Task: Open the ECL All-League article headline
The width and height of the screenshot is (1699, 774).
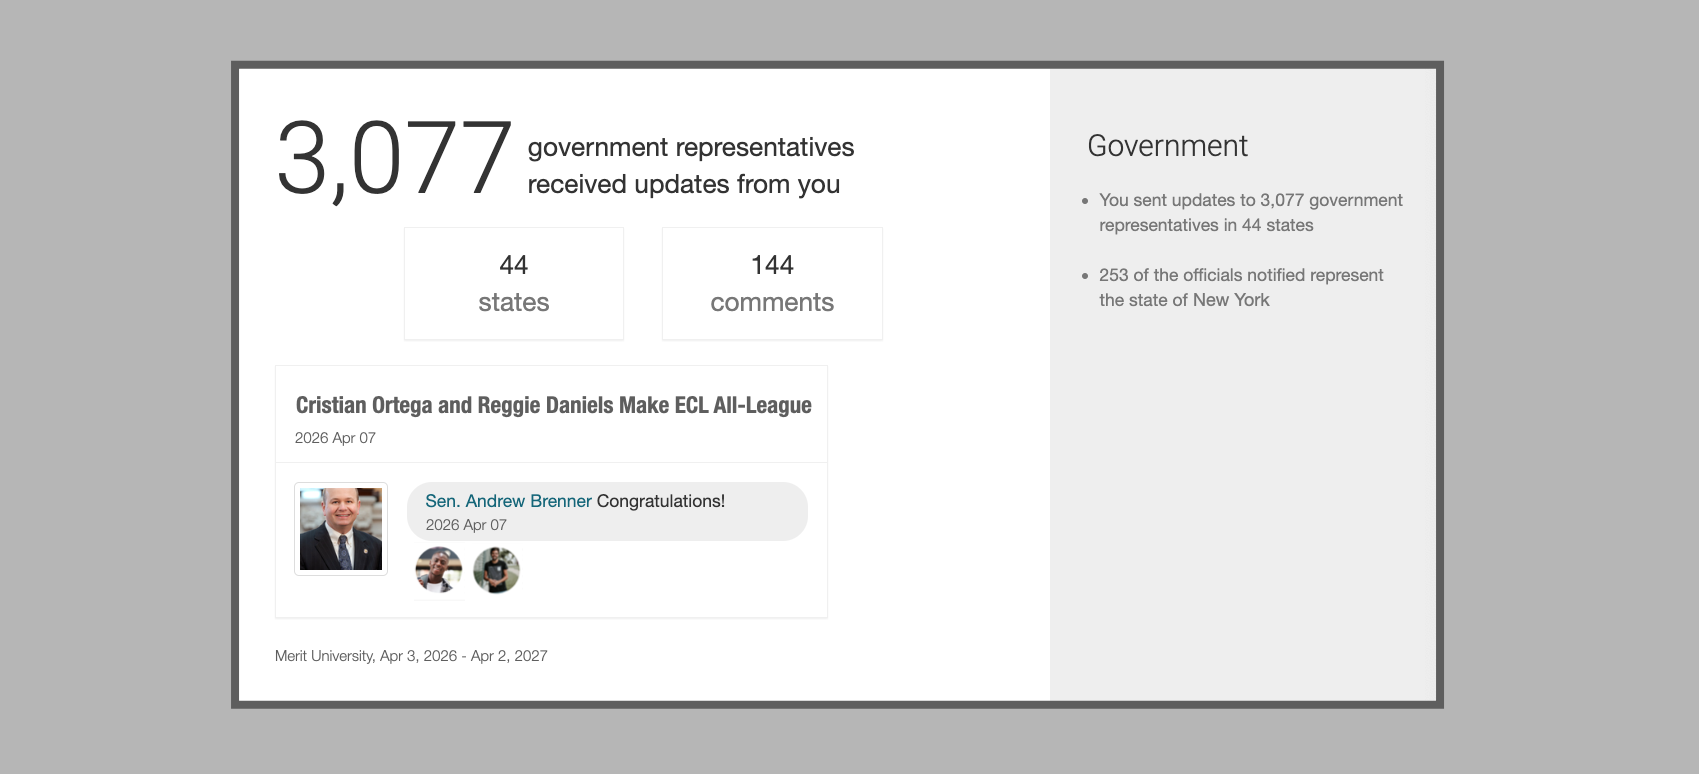Action: (x=553, y=405)
